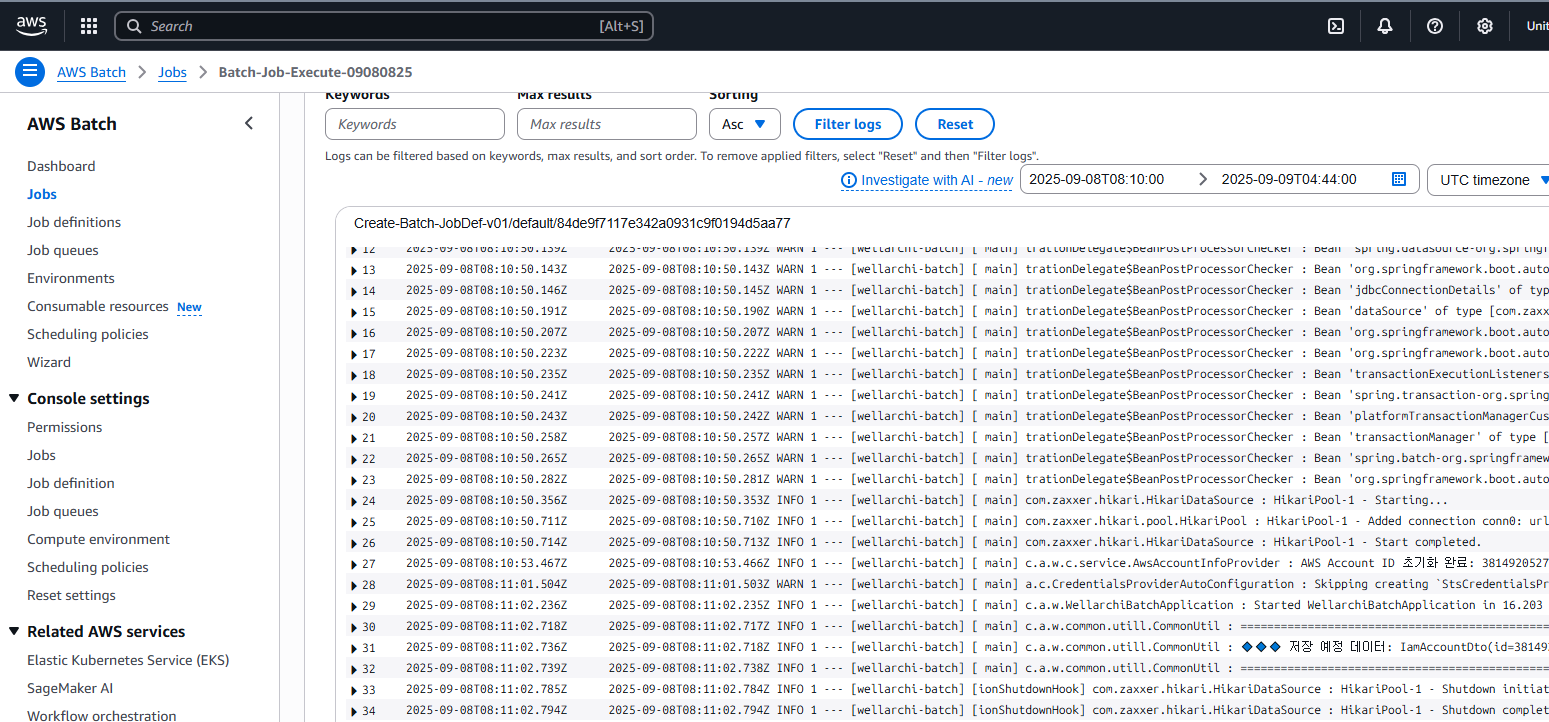The height and width of the screenshot is (722, 1549).
Task: Go to Jobs breadcrumb link
Action: [x=173, y=72]
